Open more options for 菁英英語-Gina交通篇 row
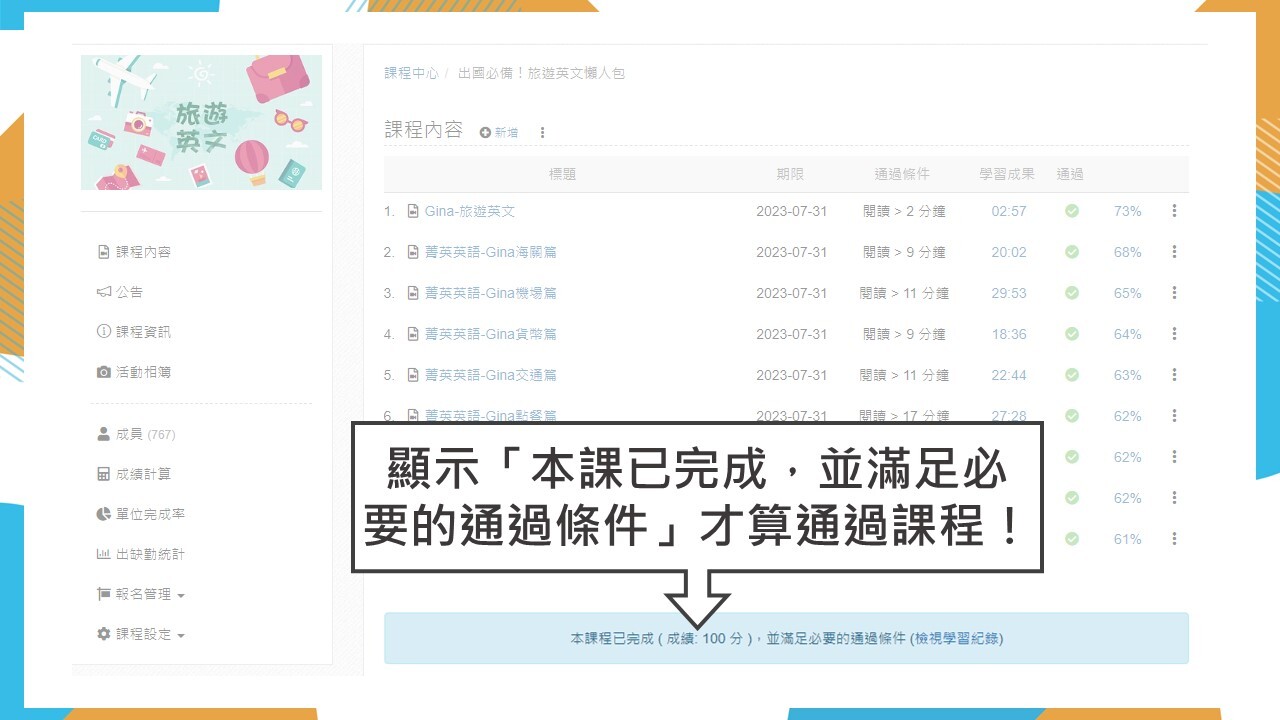Viewport: 1280px width, 720px height. 1174,375
